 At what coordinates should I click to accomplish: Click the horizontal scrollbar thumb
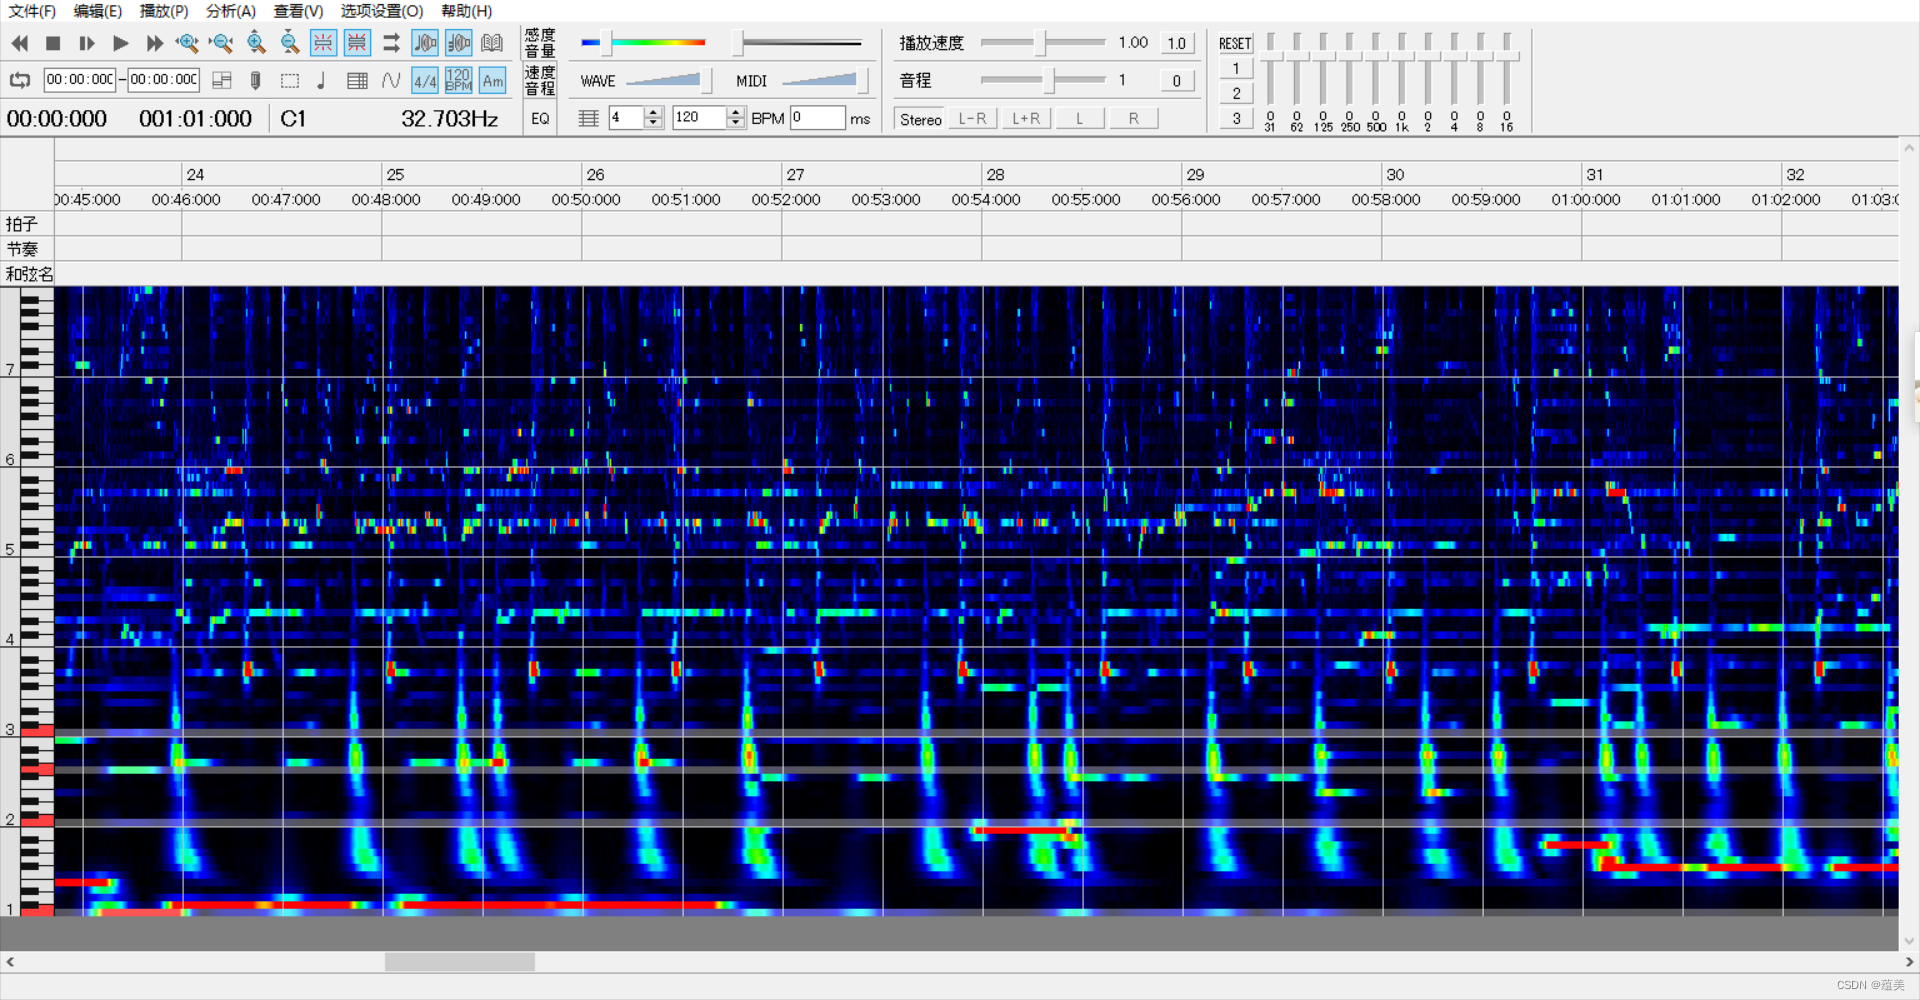click(x=460, y=962)
